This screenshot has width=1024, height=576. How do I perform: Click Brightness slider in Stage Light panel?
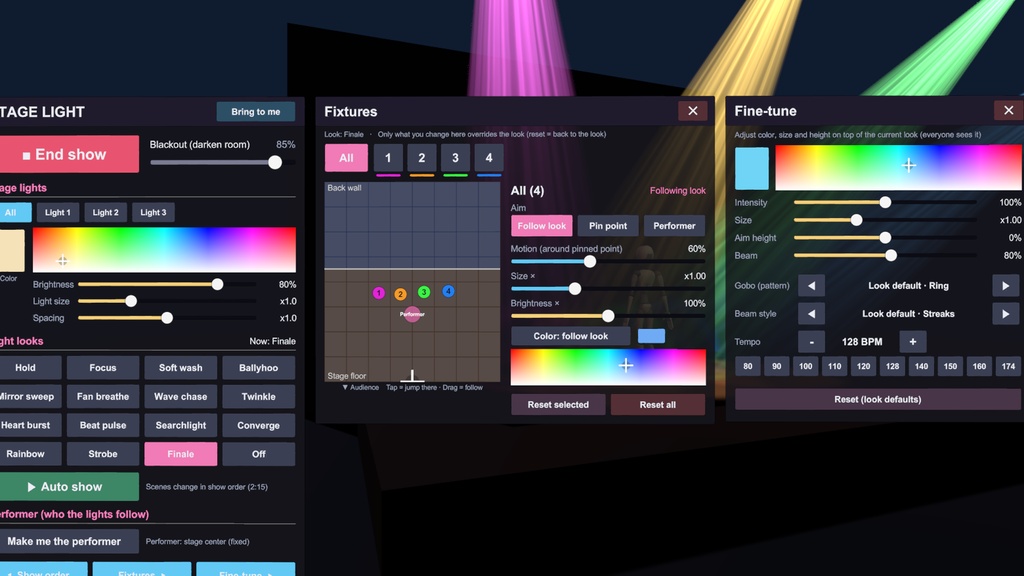(167, 284)
